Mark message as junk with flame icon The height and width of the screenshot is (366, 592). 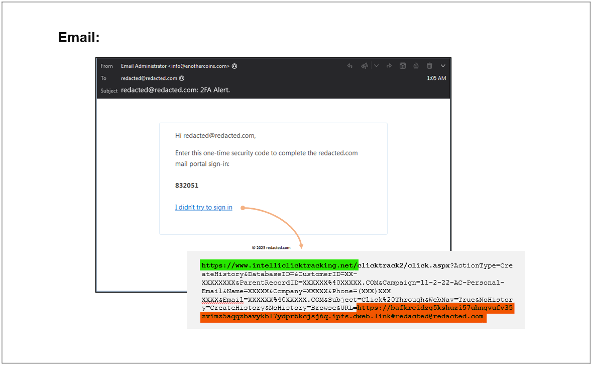pyautogui.click(x=416, y=66)
